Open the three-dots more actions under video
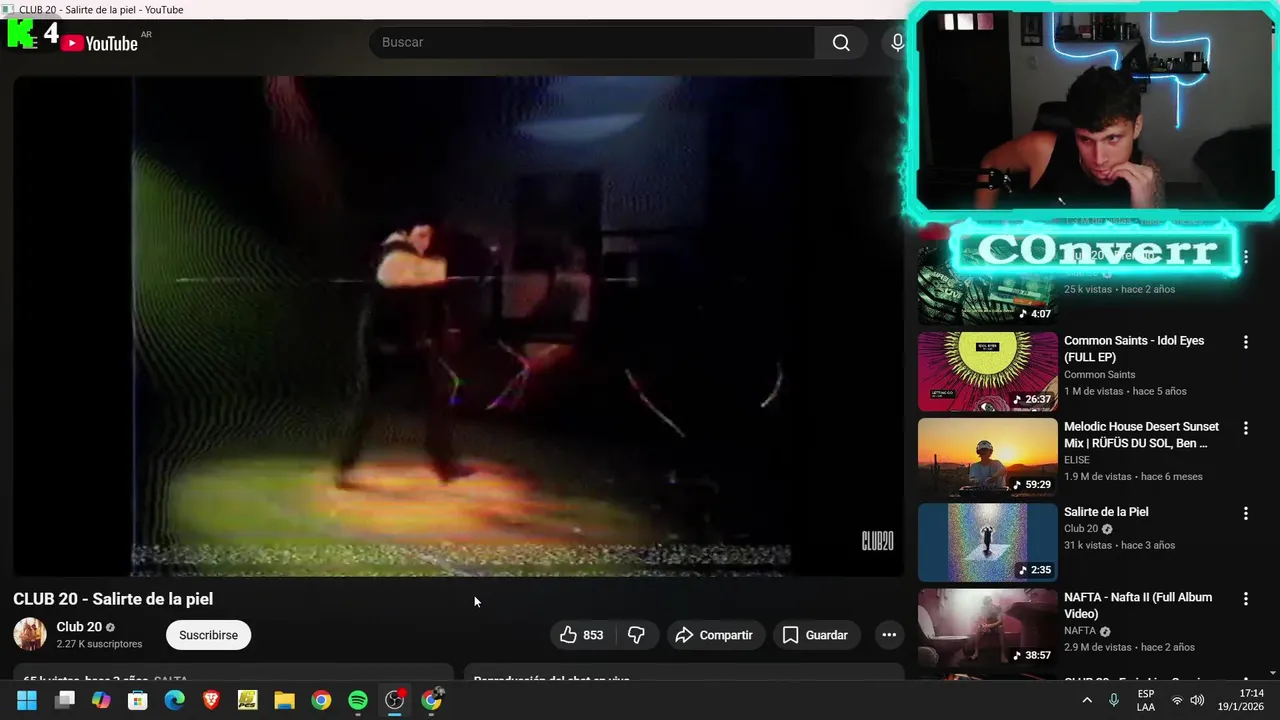The width and height of the screenshot is (1280, 720). pos(889,635)
